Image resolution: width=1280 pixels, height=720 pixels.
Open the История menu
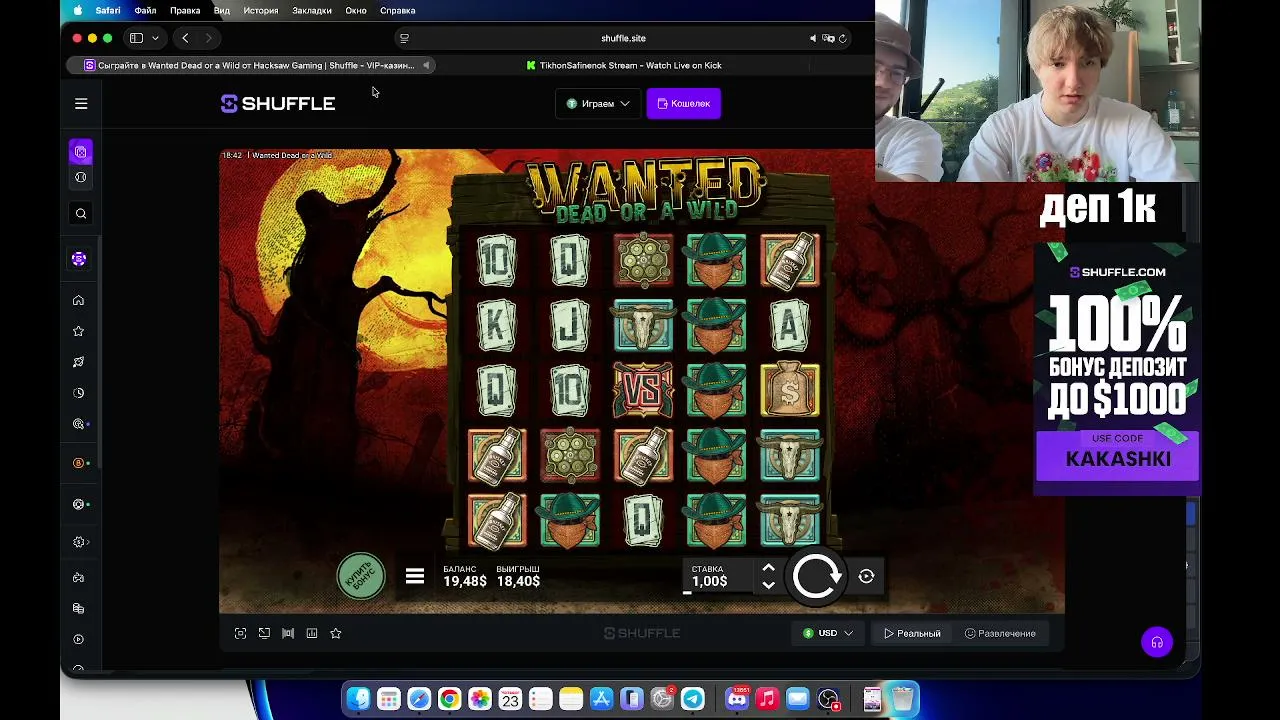(x=261, y=10)
